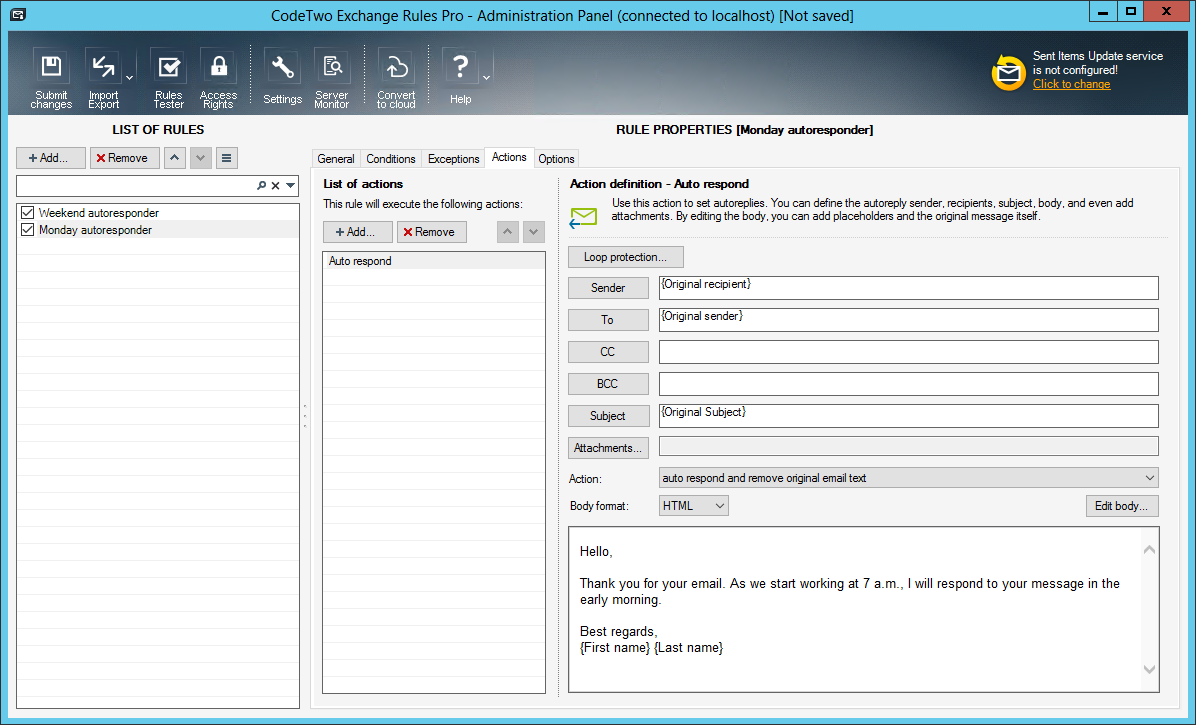Expand the Help dropdown arrow
Image resolution: width=1196 pixels, height=725 pixels.
point(486,78)
